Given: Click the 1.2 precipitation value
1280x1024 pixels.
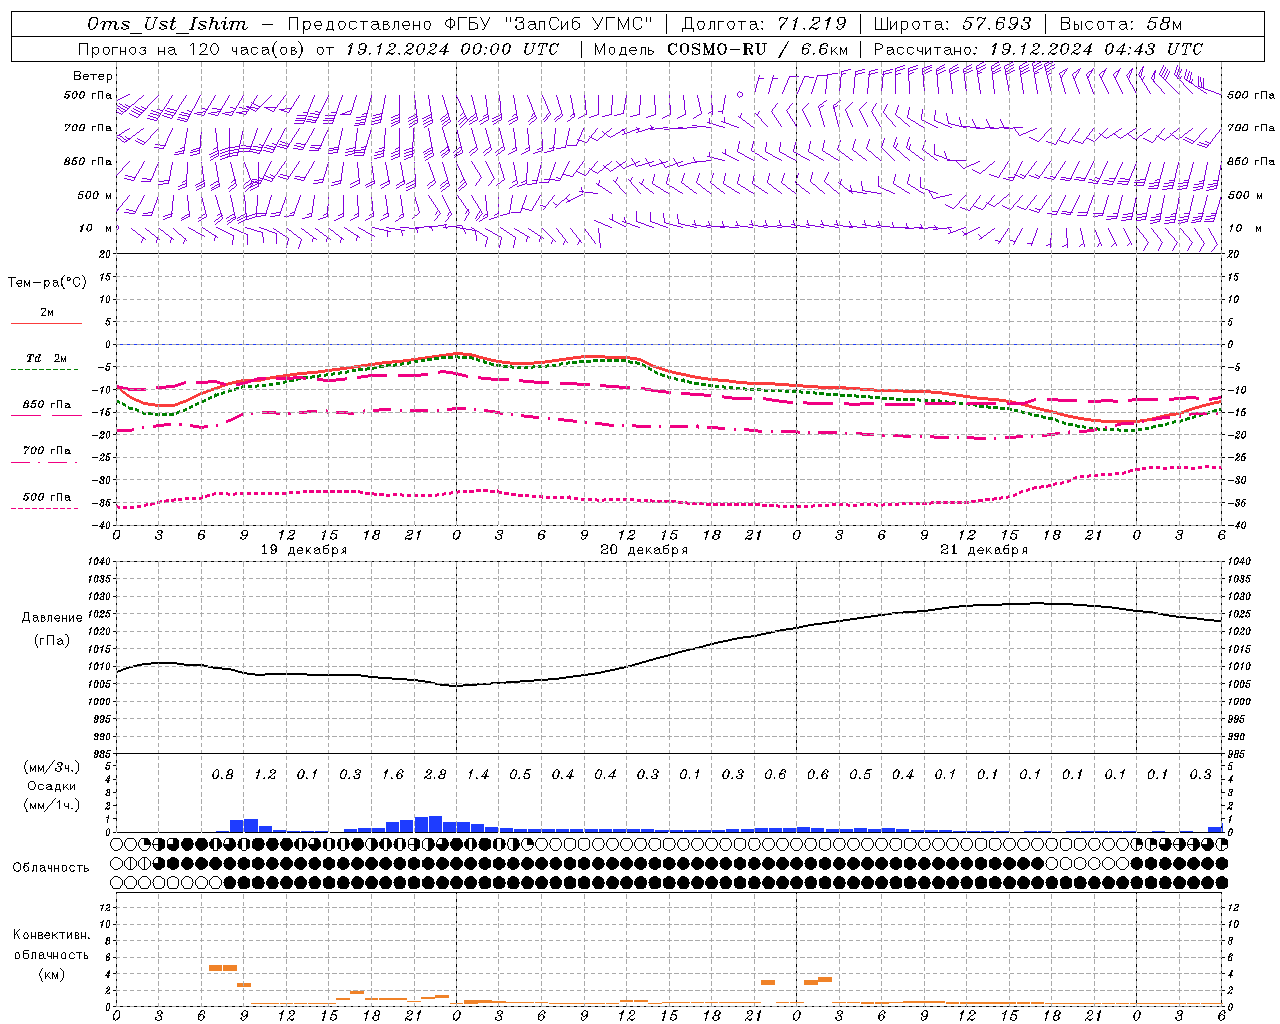Looking at the screenshot, I should coord(265,775).
